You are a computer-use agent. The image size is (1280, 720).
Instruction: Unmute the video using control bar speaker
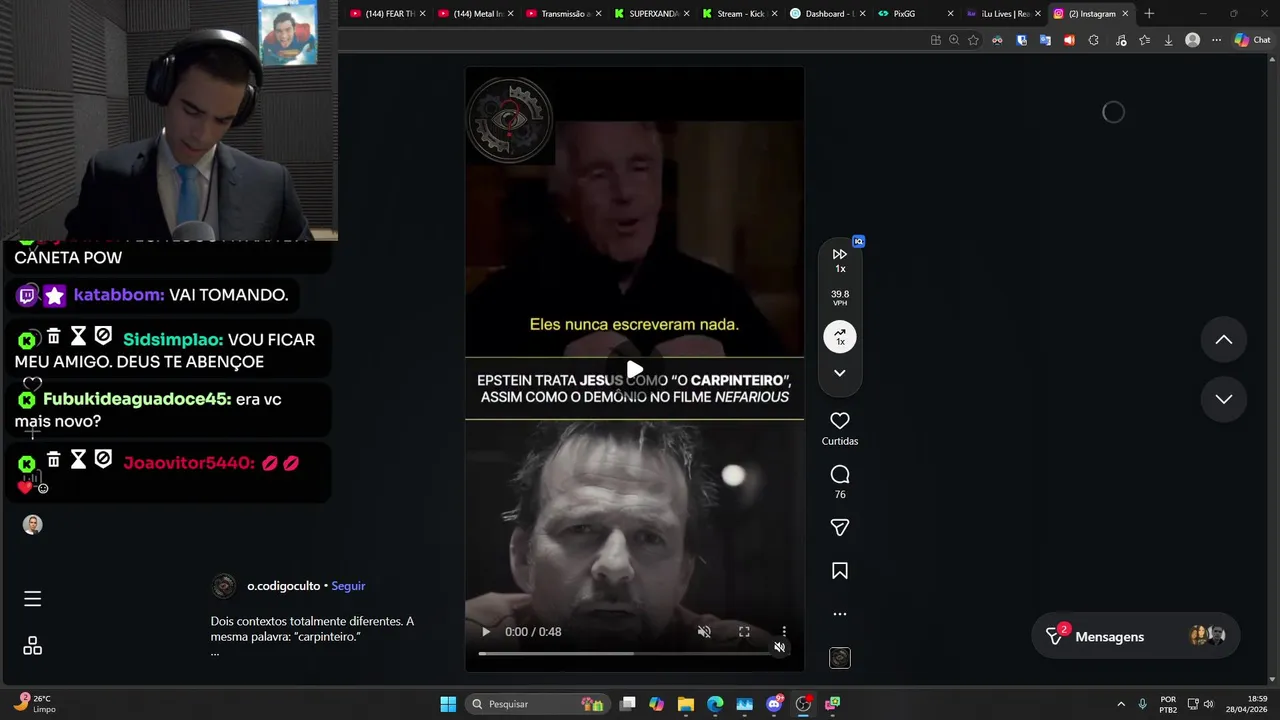pyautogui.click(x=704, y=631)
